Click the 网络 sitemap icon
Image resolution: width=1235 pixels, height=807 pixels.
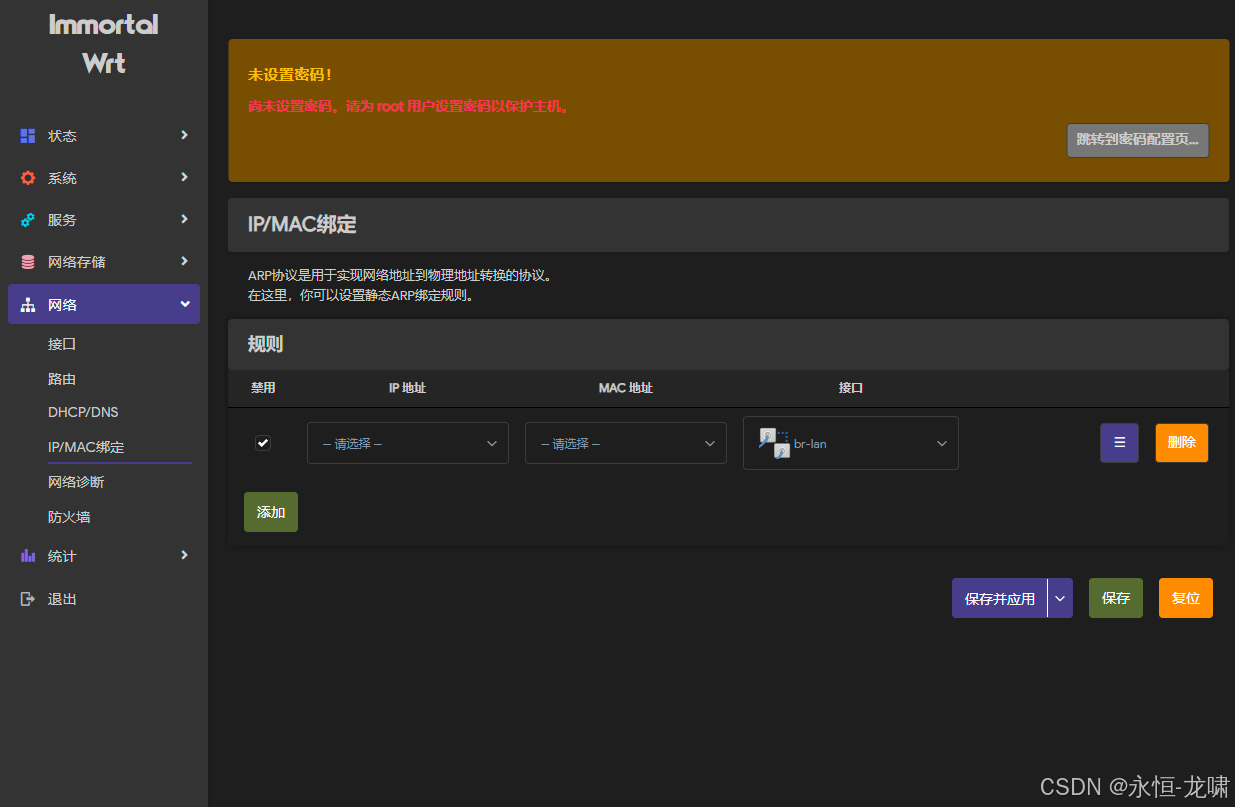point(28,305)
